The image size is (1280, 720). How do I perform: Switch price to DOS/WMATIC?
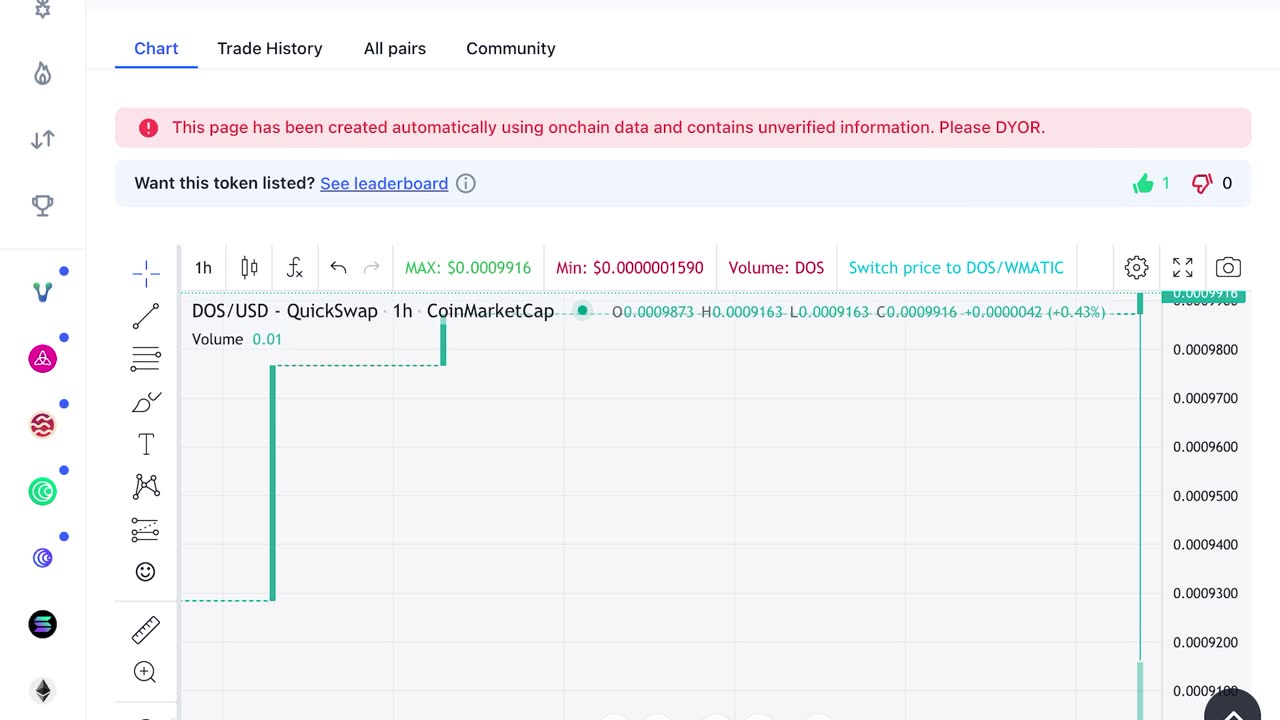pyautogui.click(x=956, y=267)
